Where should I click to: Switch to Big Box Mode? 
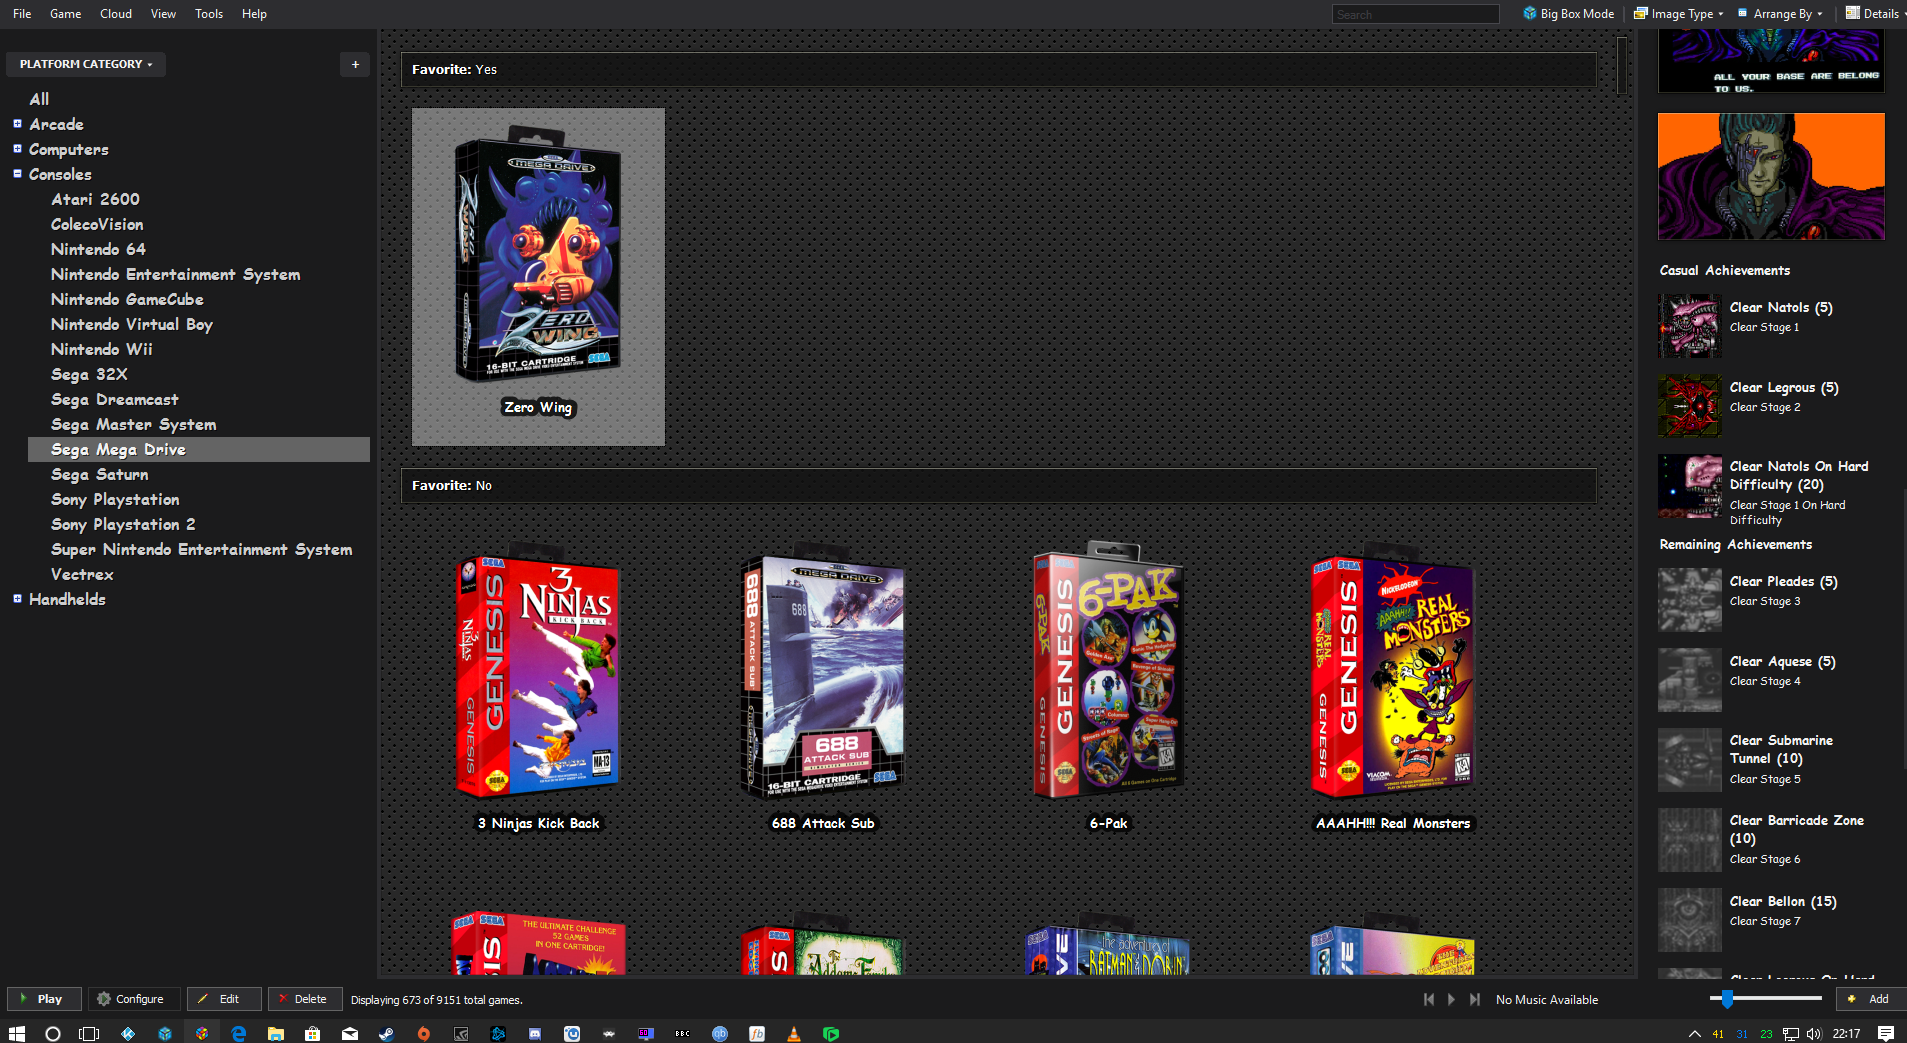1568,14
